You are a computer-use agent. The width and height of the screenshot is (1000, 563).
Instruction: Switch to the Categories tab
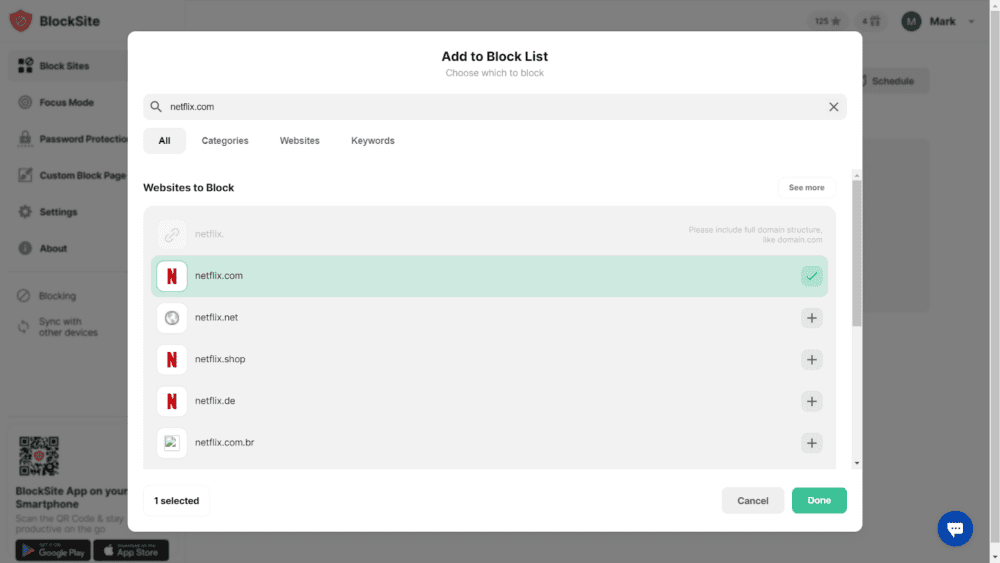[225, 141]
